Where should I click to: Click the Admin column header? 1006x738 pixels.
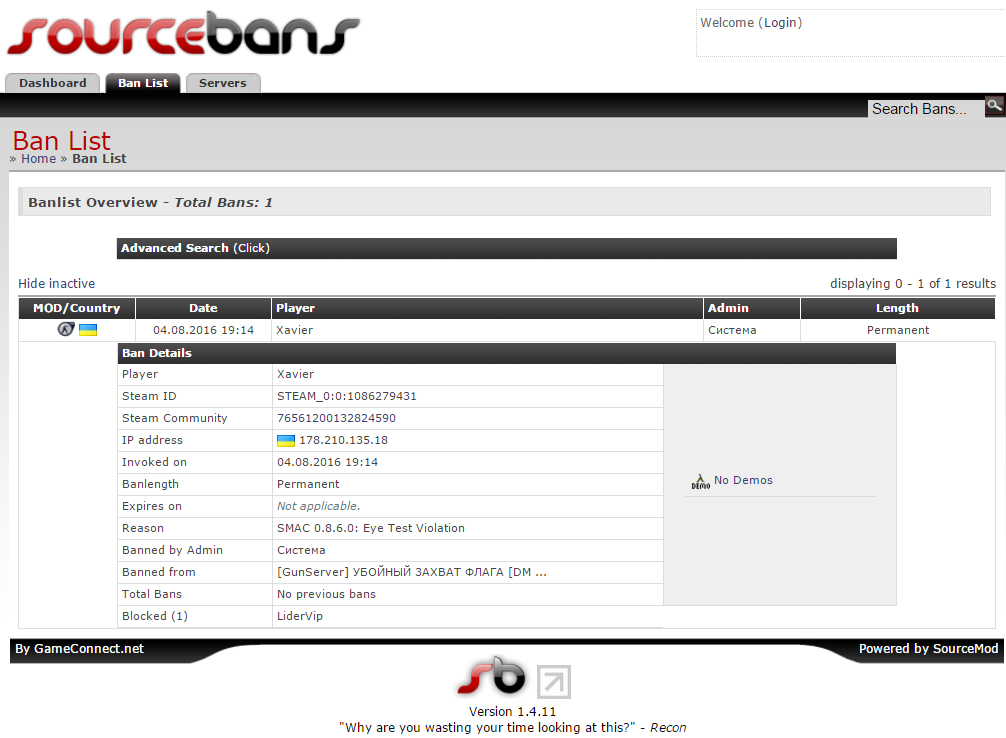click(752, 308)
